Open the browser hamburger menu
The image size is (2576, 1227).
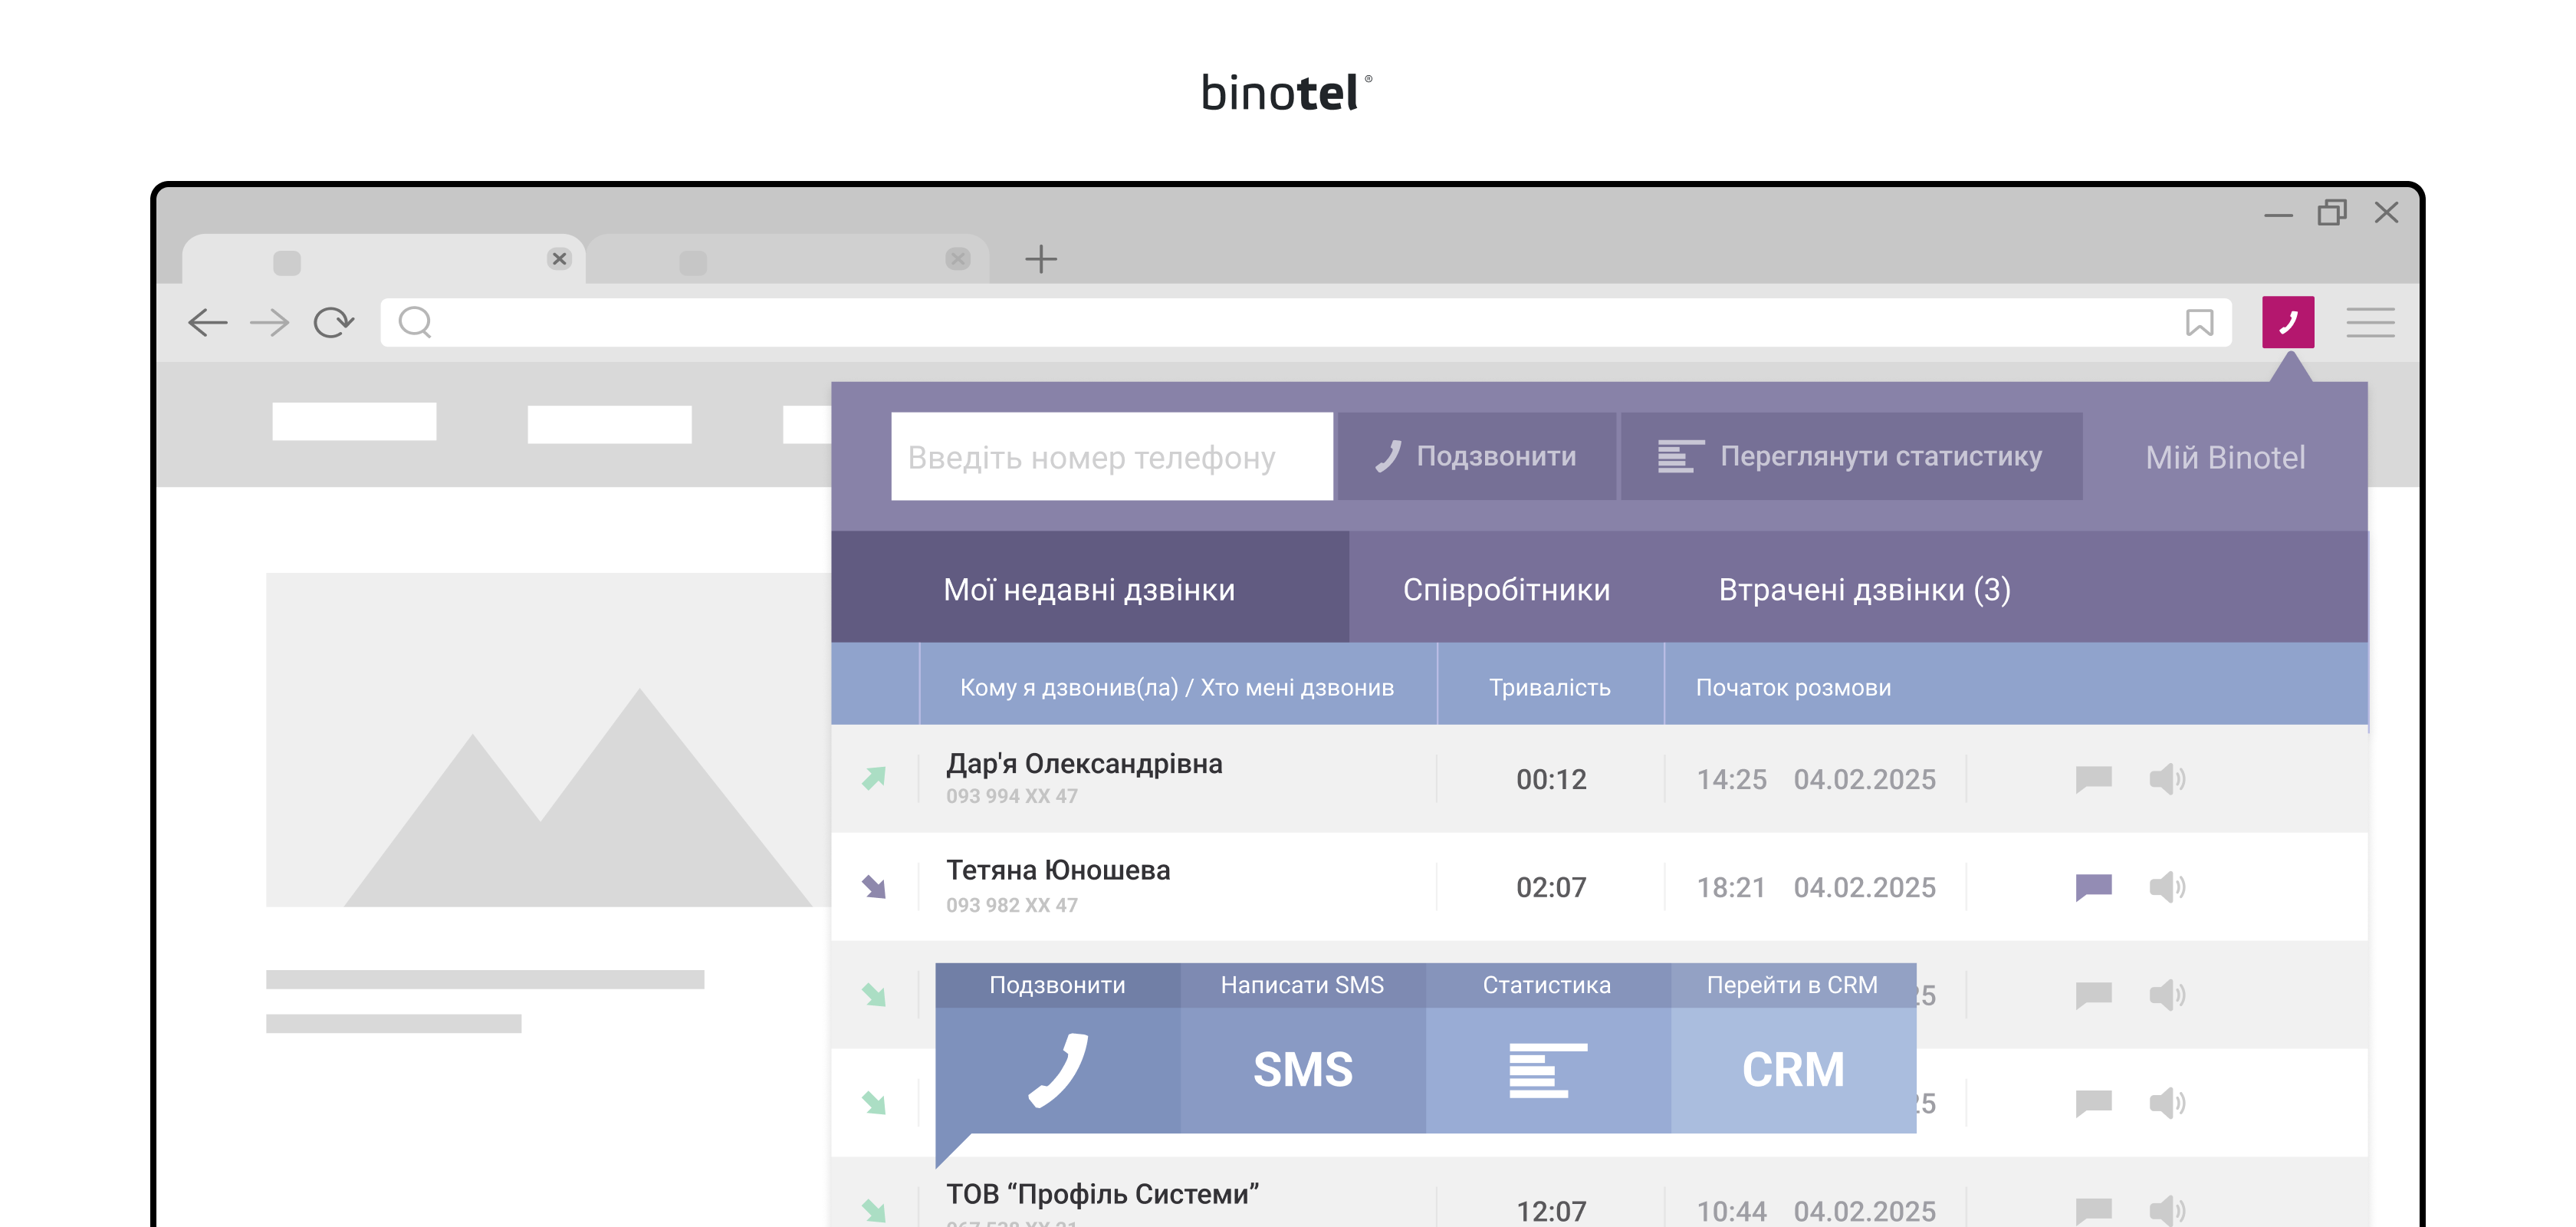(2370, 322)
